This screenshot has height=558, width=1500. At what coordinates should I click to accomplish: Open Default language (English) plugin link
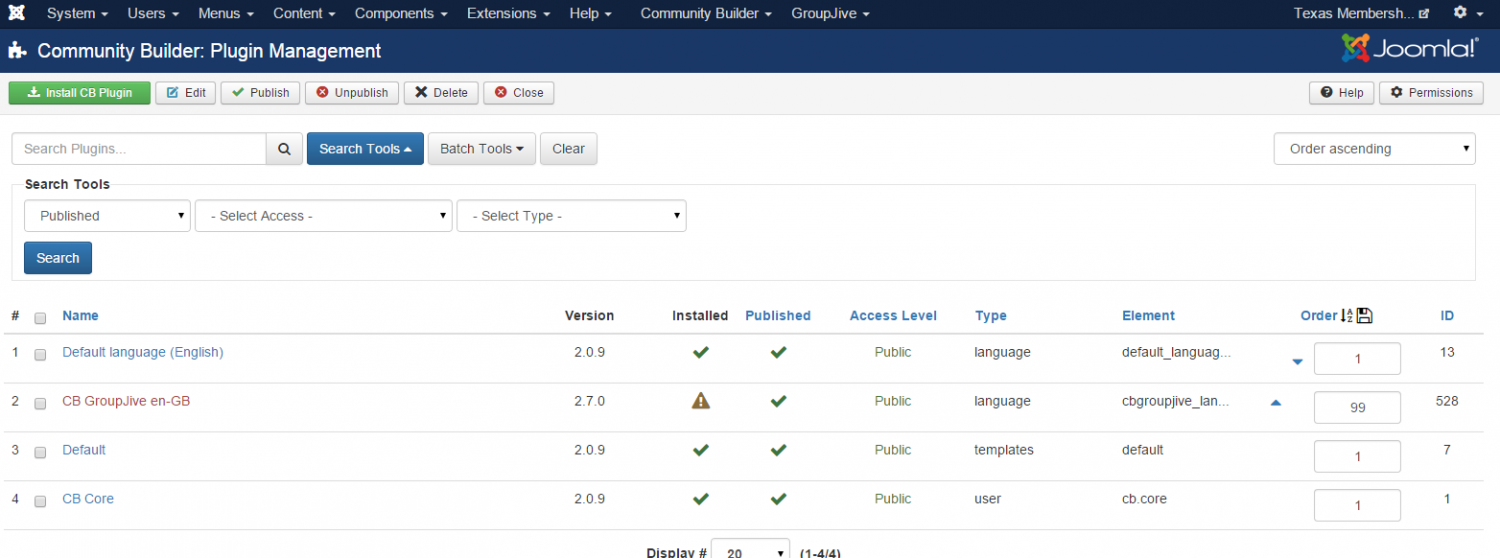pyautogui.click(x=143, y=352)
